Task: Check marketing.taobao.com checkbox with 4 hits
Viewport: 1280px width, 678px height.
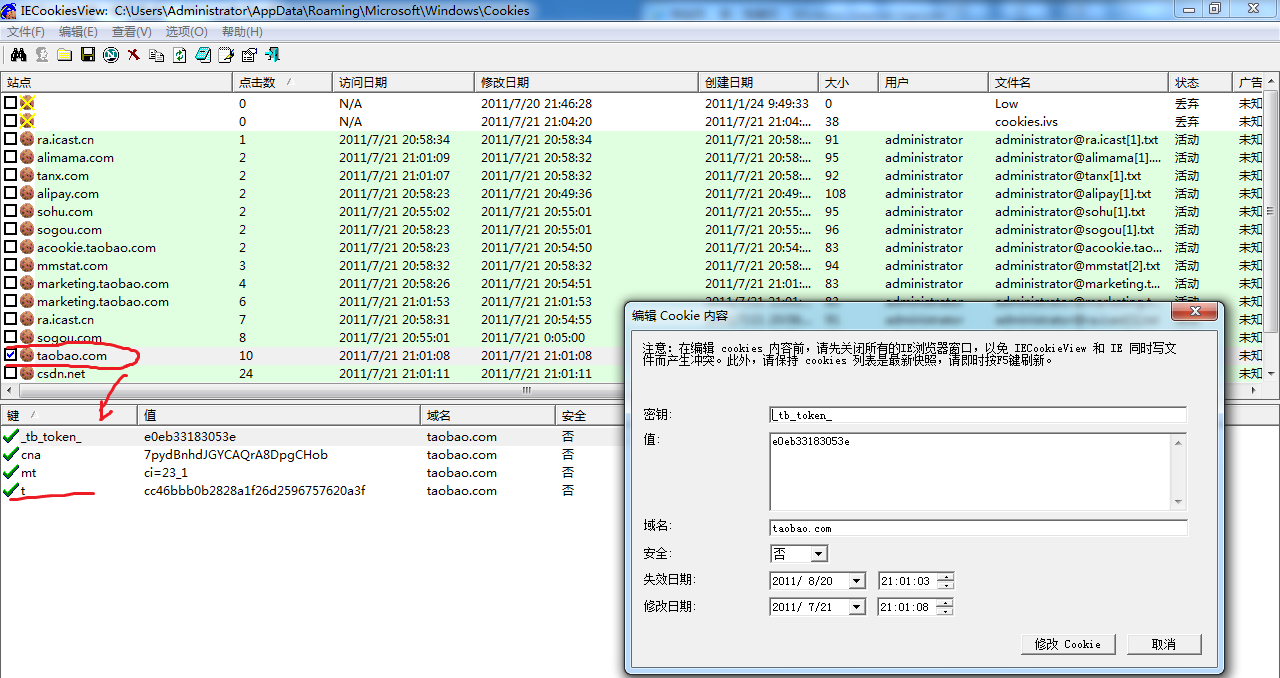Action: 10,283
